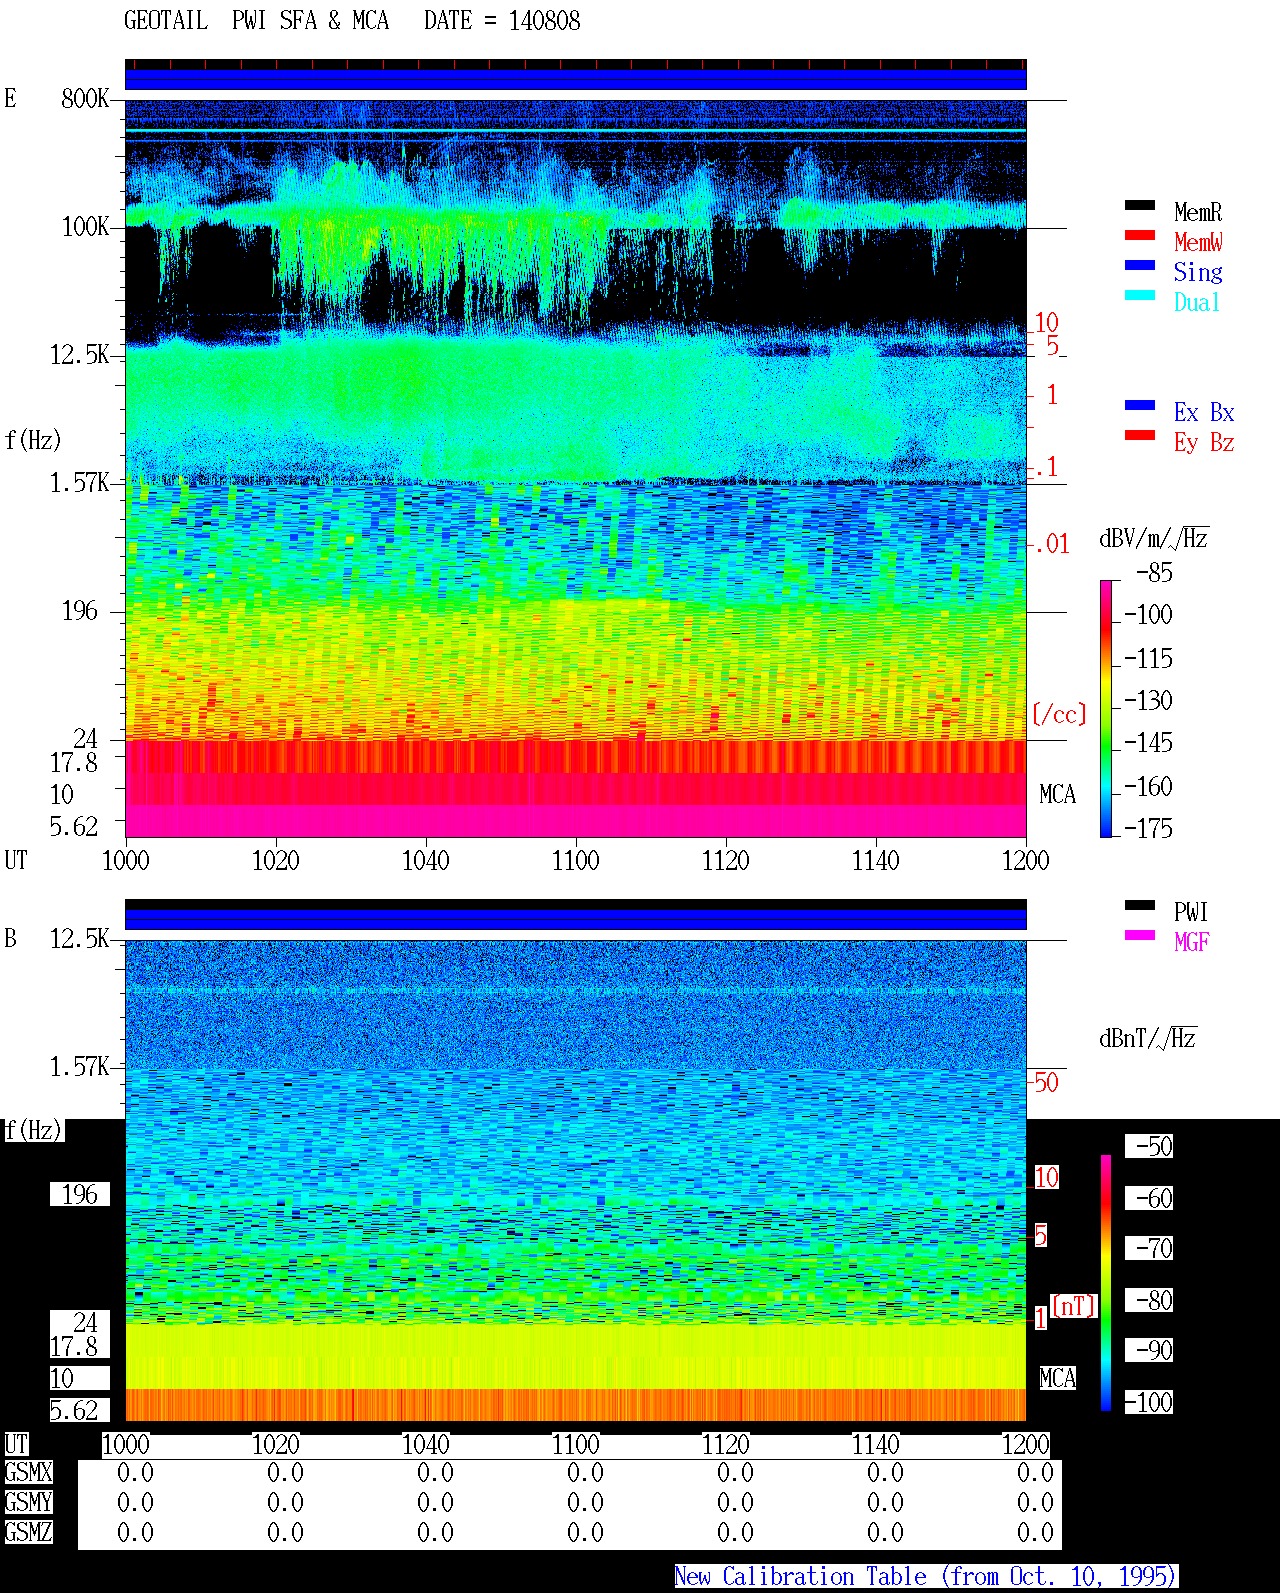Click the 'GSMX' row label
This screenshot has height=1593, width=1280.
click(x=28, y=1472)
